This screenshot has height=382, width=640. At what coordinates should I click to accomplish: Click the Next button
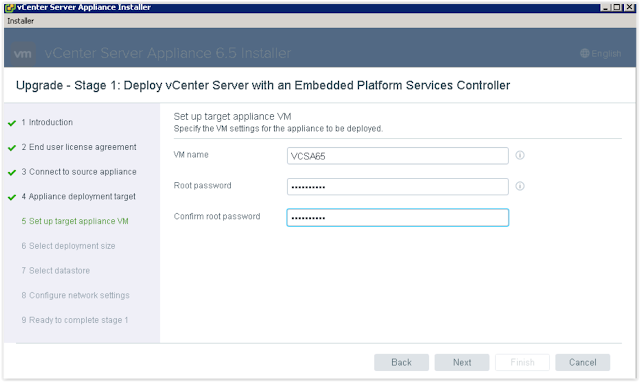tap(462, 362)
